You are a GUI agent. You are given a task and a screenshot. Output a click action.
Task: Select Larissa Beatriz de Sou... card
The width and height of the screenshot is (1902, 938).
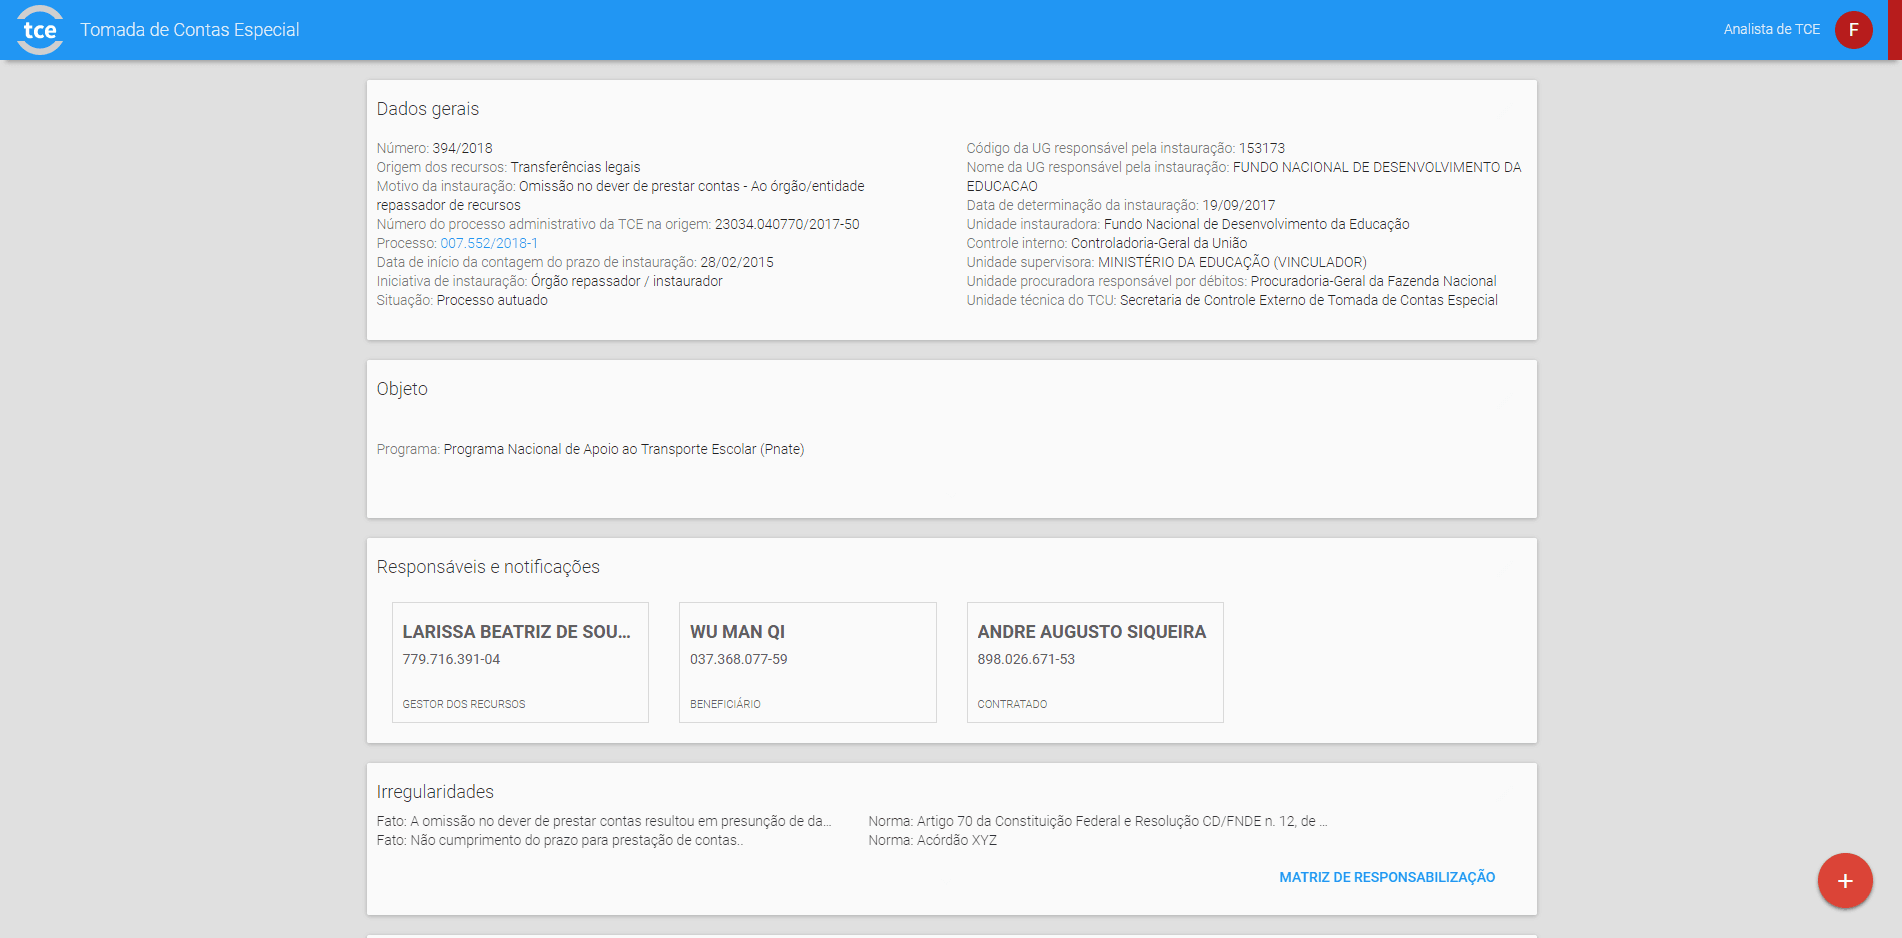coord(520,662)
